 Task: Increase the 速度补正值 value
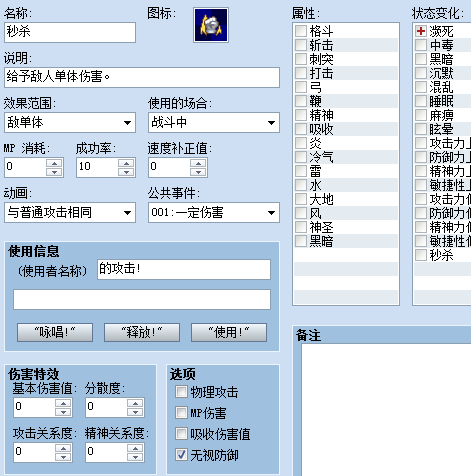[x=198, y=163]
